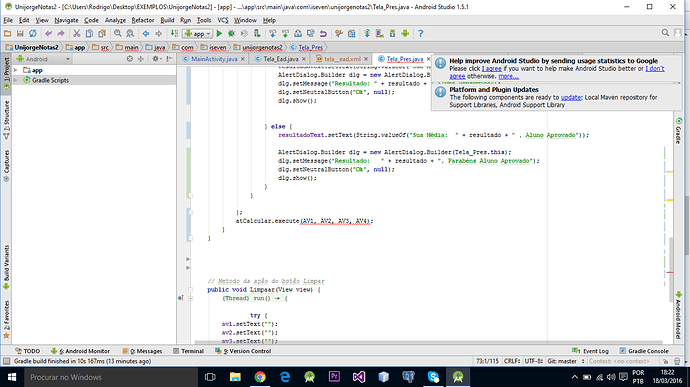Viewport: 690px width, 387px height.
Task: Click Procurar no Windows search box
Action: pyautogui.click(x=110, y=377)
